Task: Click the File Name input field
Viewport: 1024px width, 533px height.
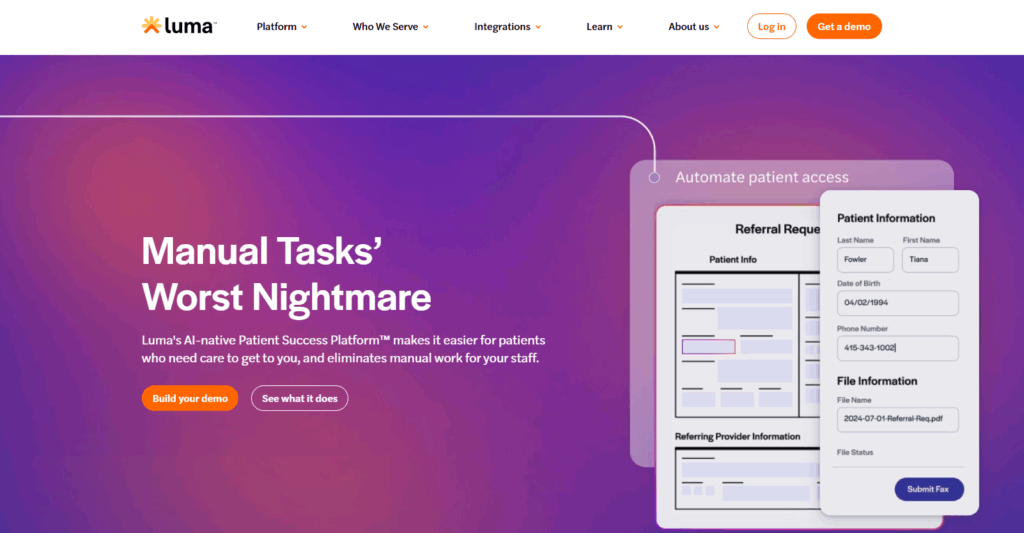Action: coord(898,419)
